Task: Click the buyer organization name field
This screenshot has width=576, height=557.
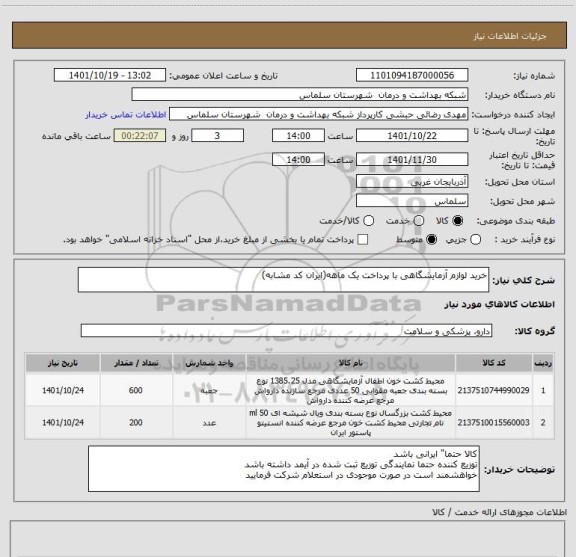Action: 300,95
